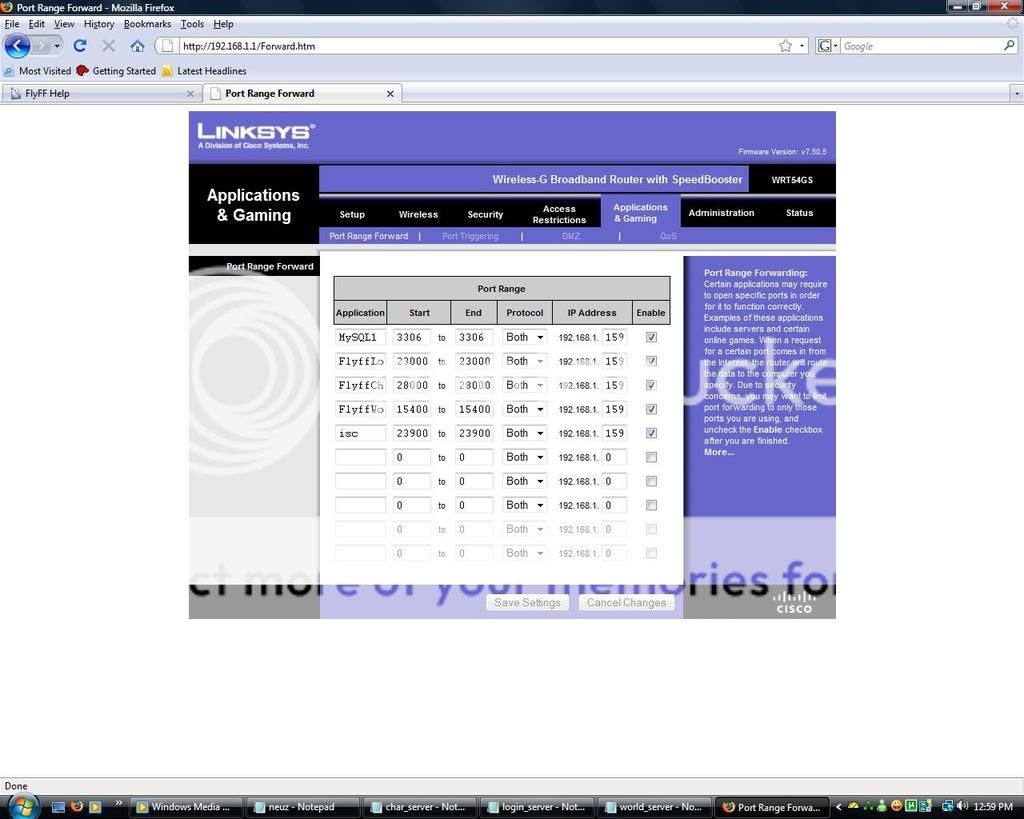The image size is (1024, 819).
Task: Switch to login_server Notepad in taskbar
Action: point(535,807)
